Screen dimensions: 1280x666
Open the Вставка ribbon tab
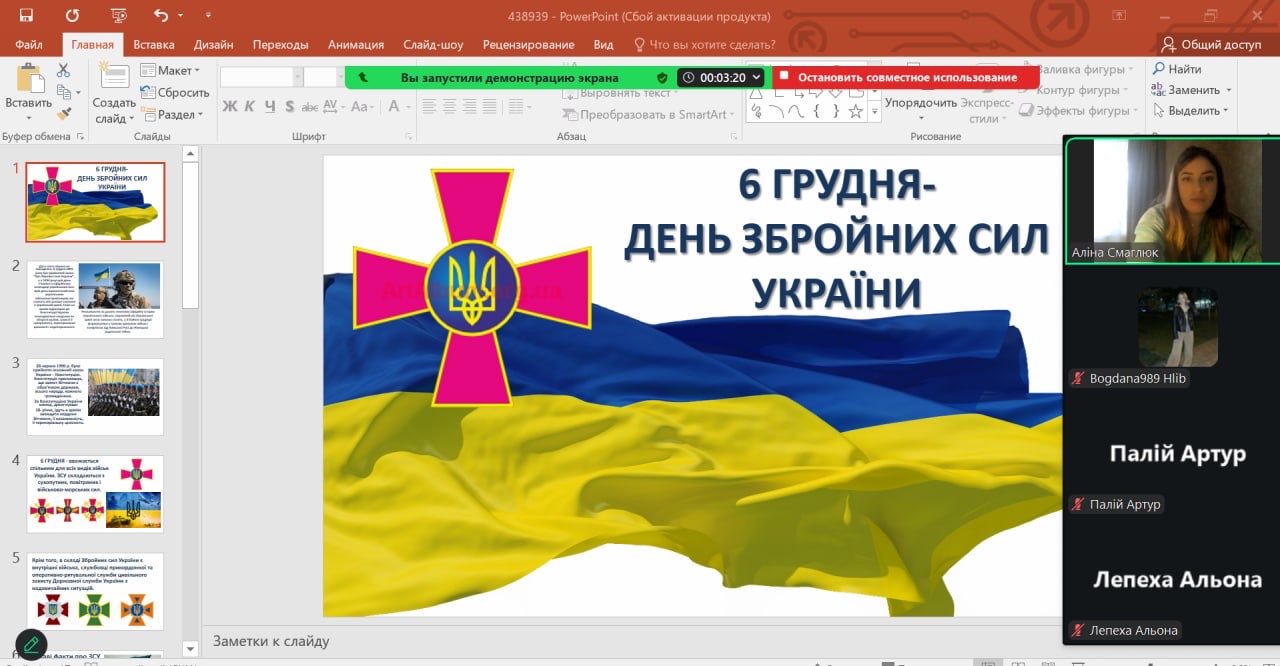pos(153,44)
